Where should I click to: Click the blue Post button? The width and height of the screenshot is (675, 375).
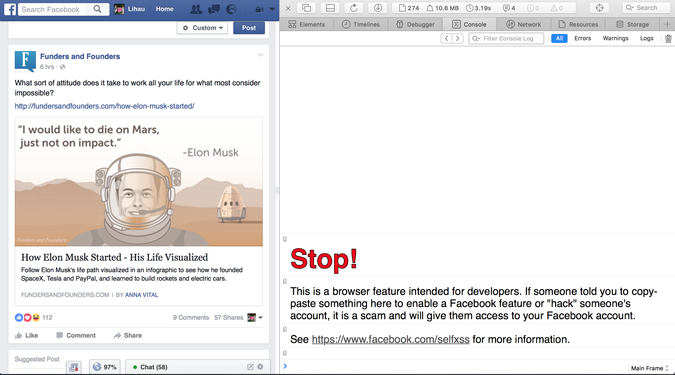coord(249,28)
